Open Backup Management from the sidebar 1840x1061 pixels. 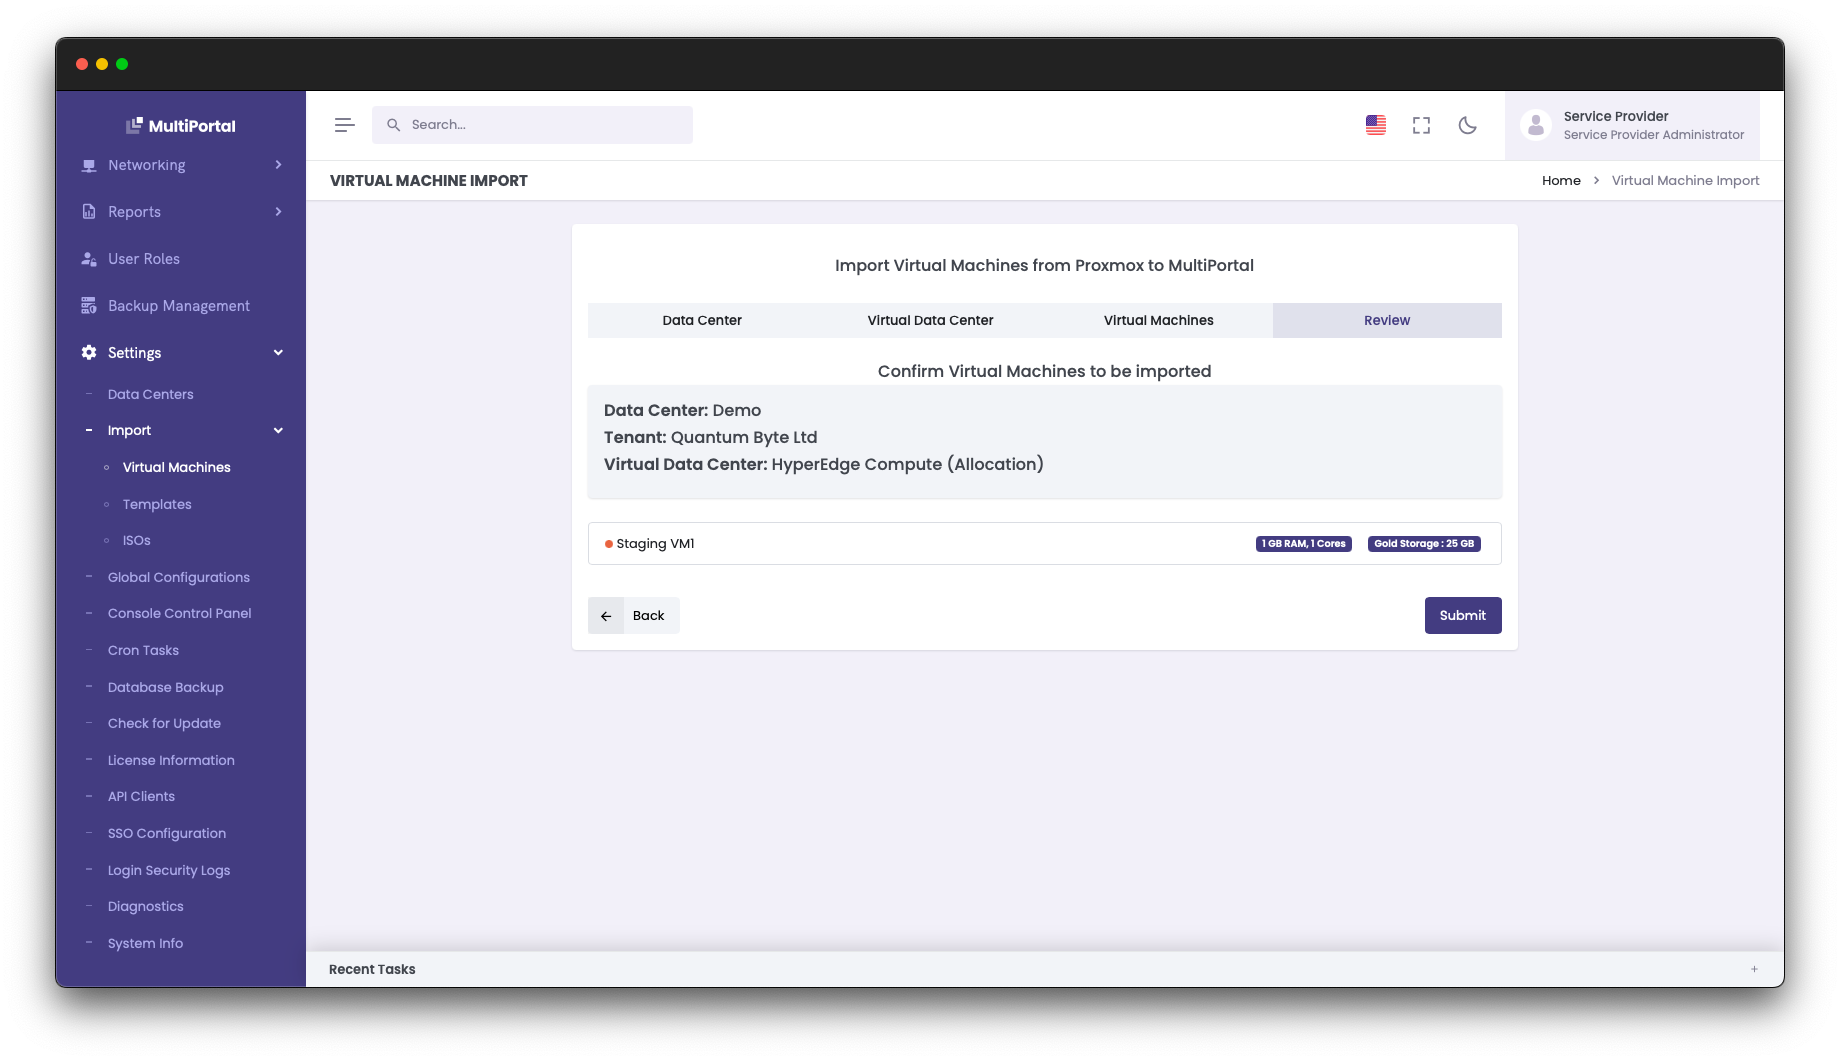coord(178,305)
